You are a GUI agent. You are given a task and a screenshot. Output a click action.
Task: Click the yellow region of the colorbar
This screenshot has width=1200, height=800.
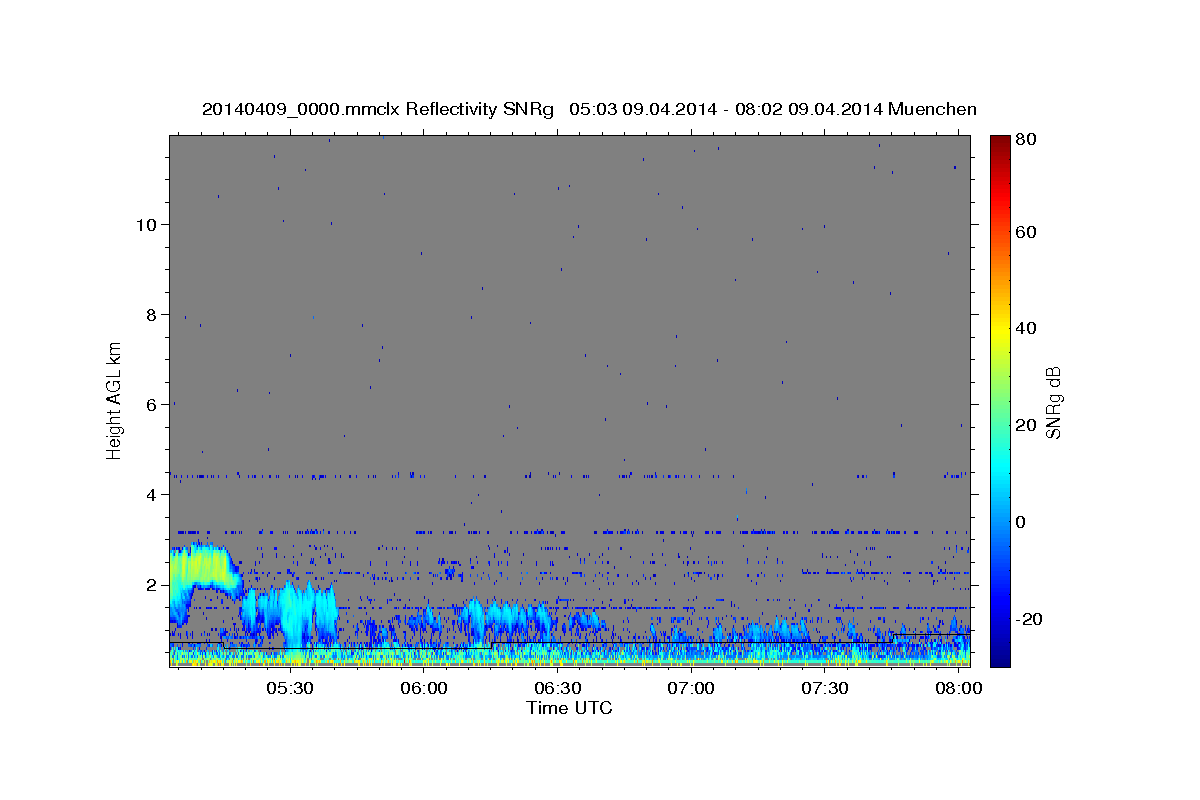(999, 330)
